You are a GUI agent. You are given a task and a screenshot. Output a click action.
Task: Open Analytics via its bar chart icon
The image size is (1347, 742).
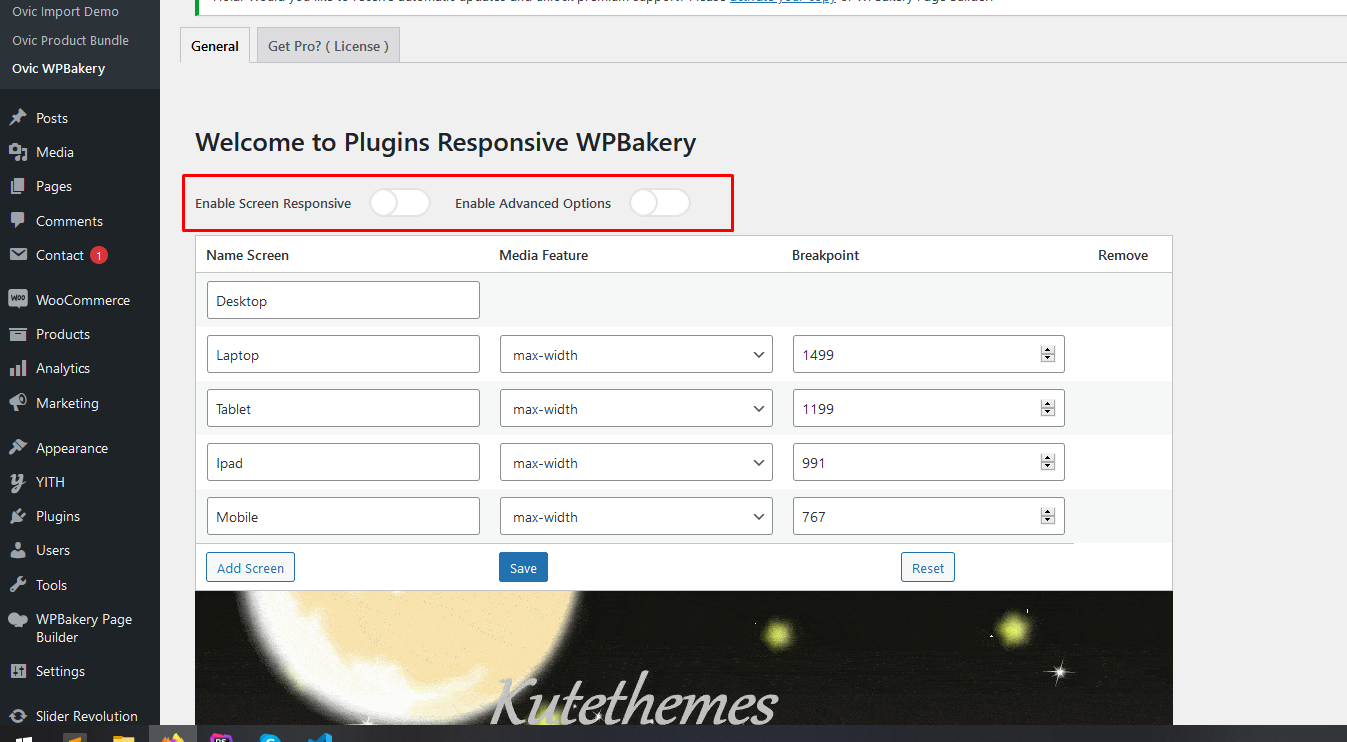tap(18, 368)
